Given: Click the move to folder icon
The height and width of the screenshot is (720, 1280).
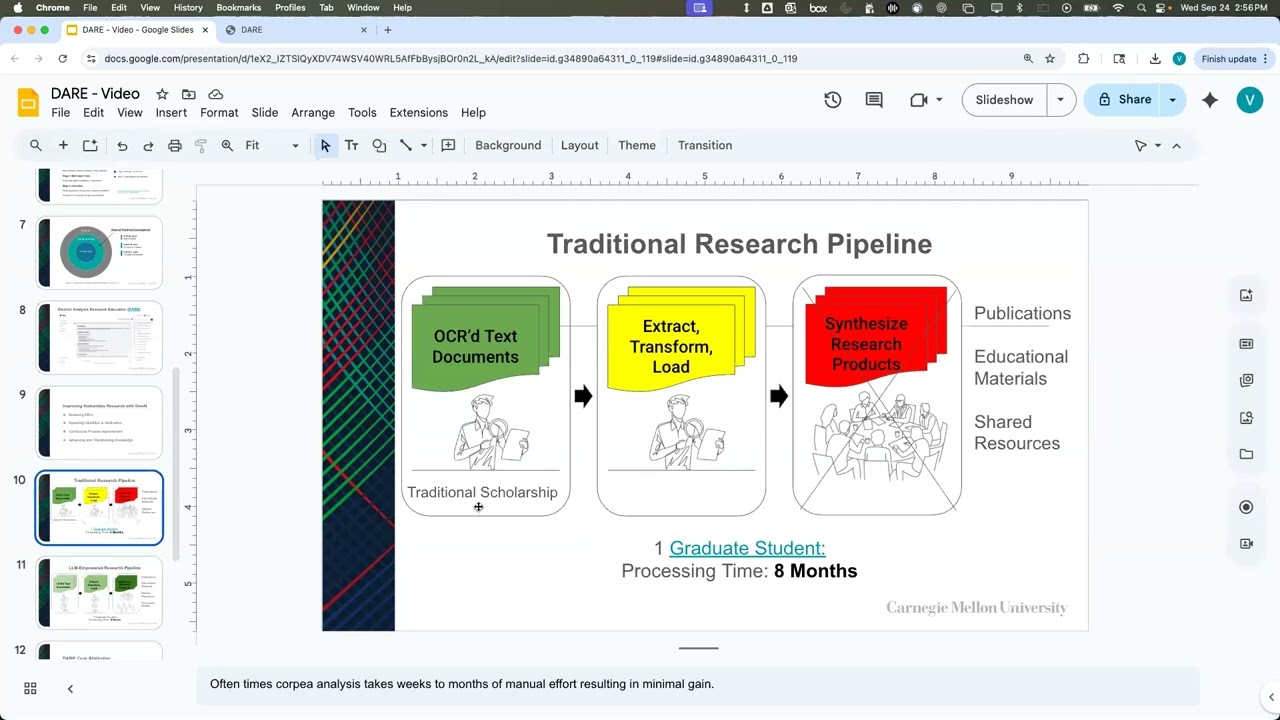Looking at the screenshot, I should (189, 94).
